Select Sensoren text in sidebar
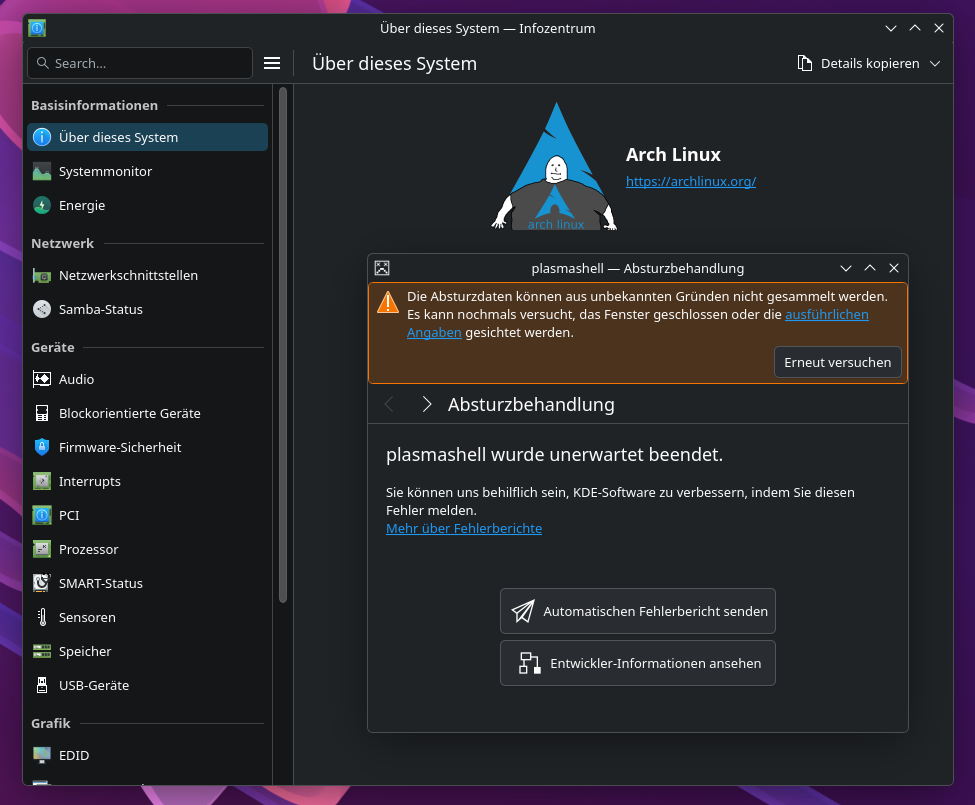 pos(87,617)
